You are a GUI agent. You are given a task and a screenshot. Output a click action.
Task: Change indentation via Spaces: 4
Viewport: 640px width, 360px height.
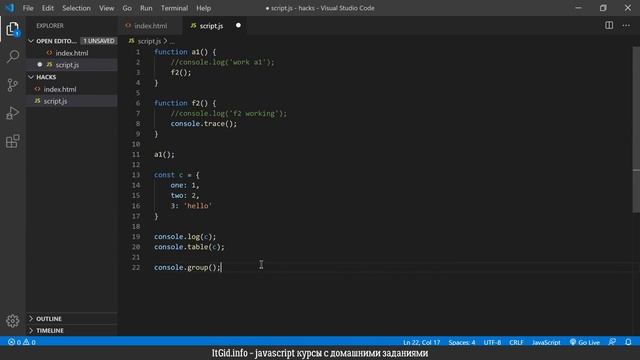point(462,342)
